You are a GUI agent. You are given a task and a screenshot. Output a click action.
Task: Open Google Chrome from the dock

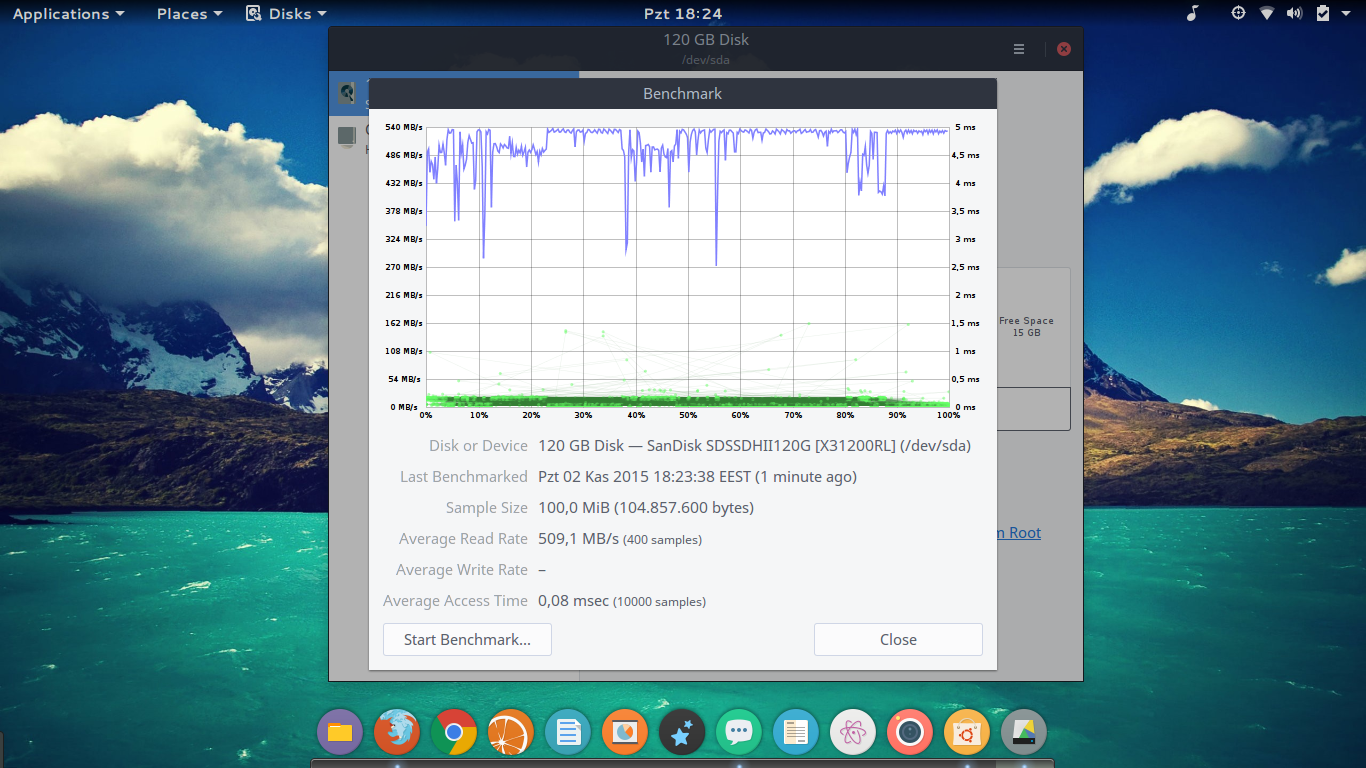pos(454,733)
